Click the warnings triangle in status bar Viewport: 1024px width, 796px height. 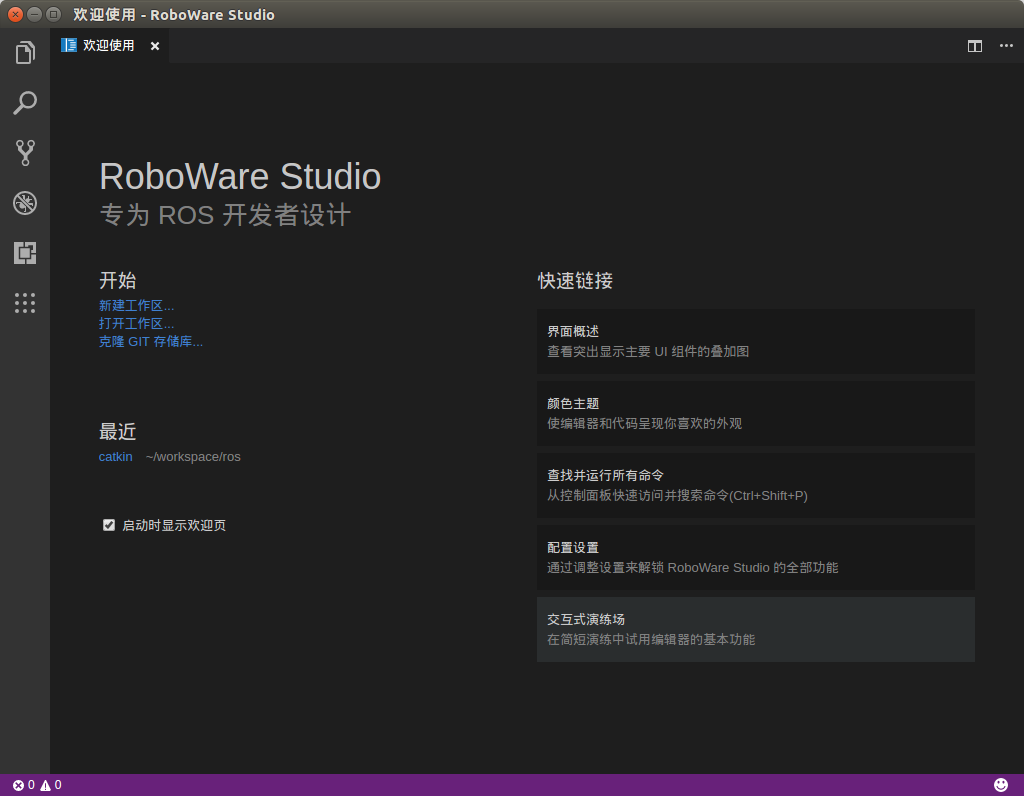(x=51, y=785)
